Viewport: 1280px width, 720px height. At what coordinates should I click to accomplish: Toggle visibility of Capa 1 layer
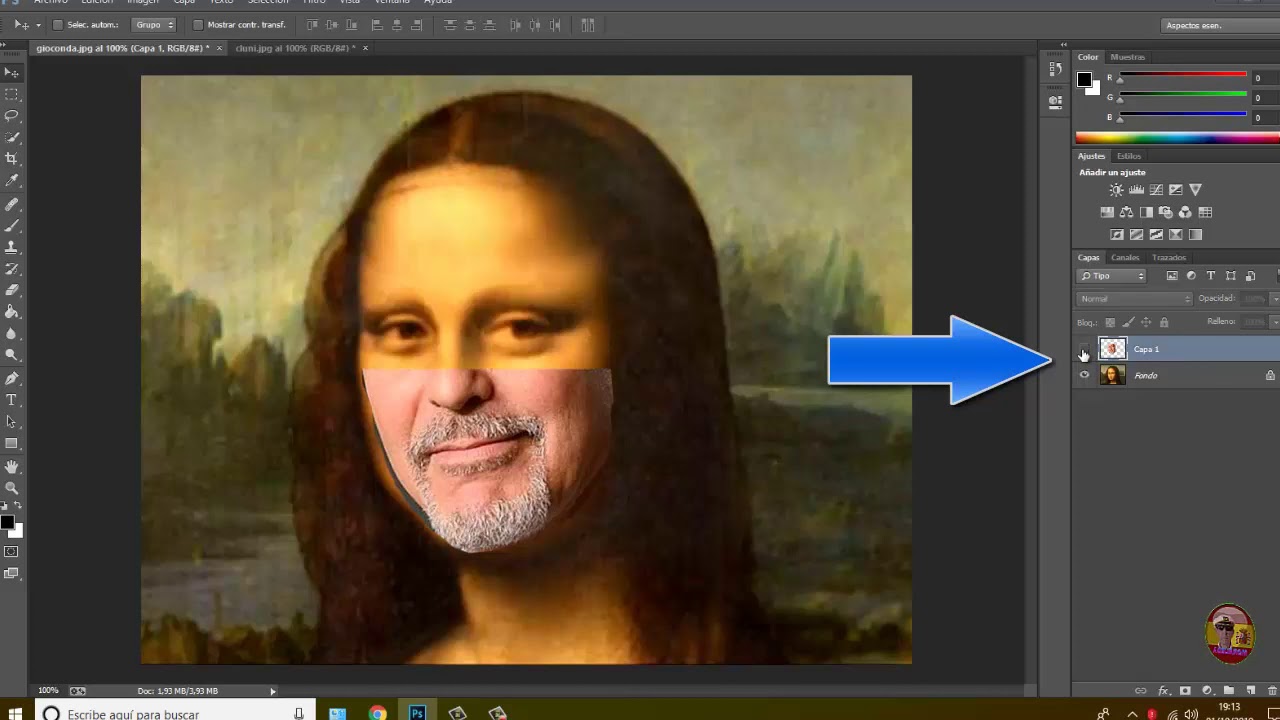click(x=1084, y=349)
